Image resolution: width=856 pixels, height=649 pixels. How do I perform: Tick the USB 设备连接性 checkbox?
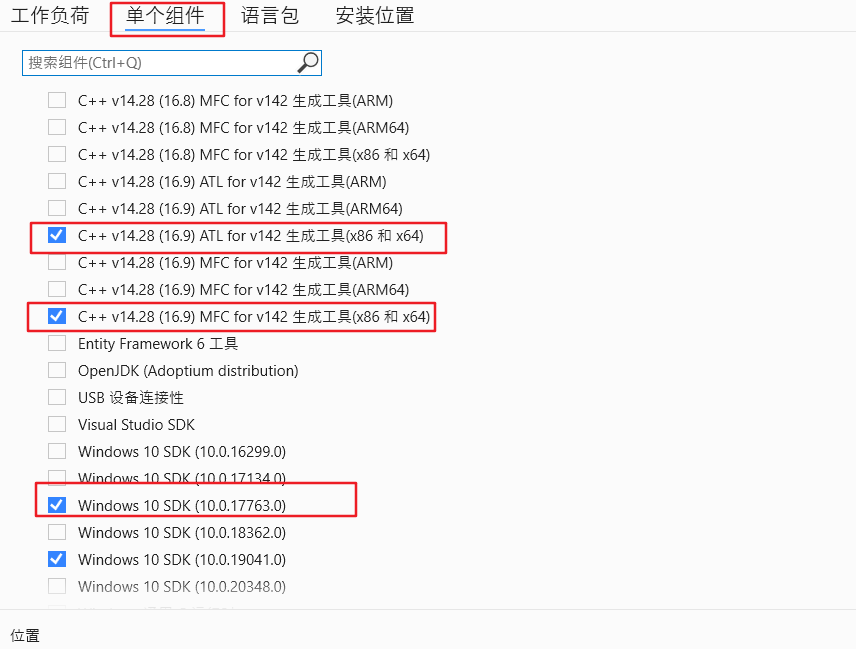click(57, 397)
